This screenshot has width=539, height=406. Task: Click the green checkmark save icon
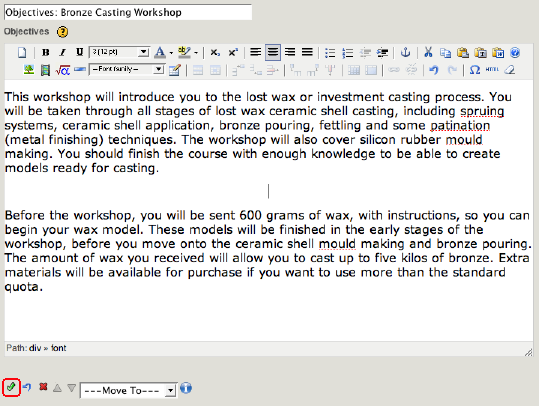pos(11,387)
